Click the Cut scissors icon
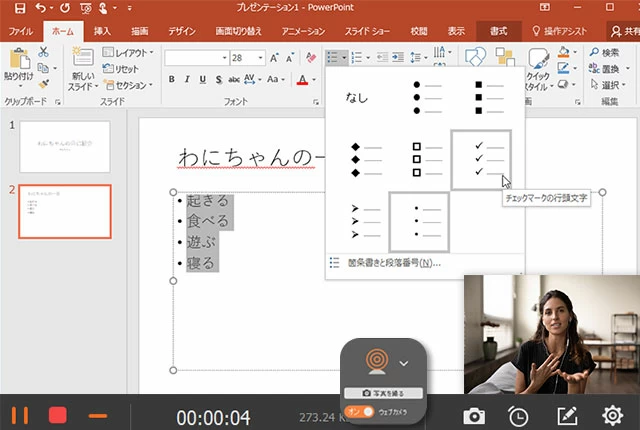The width and height of the screenshot is (640, 430). (43, 52)
